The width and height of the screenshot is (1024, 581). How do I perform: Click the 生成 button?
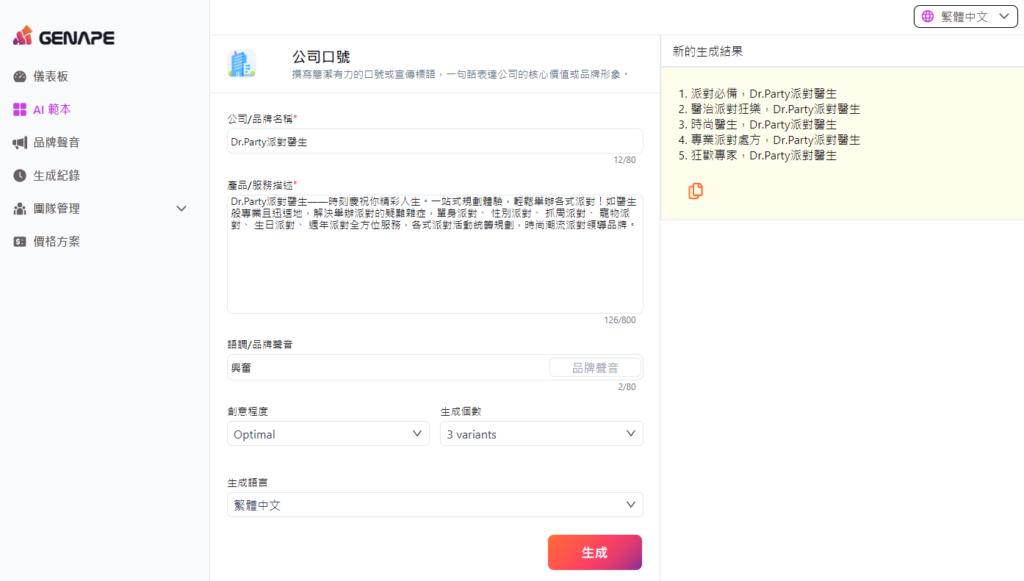[x=594, y=552]
